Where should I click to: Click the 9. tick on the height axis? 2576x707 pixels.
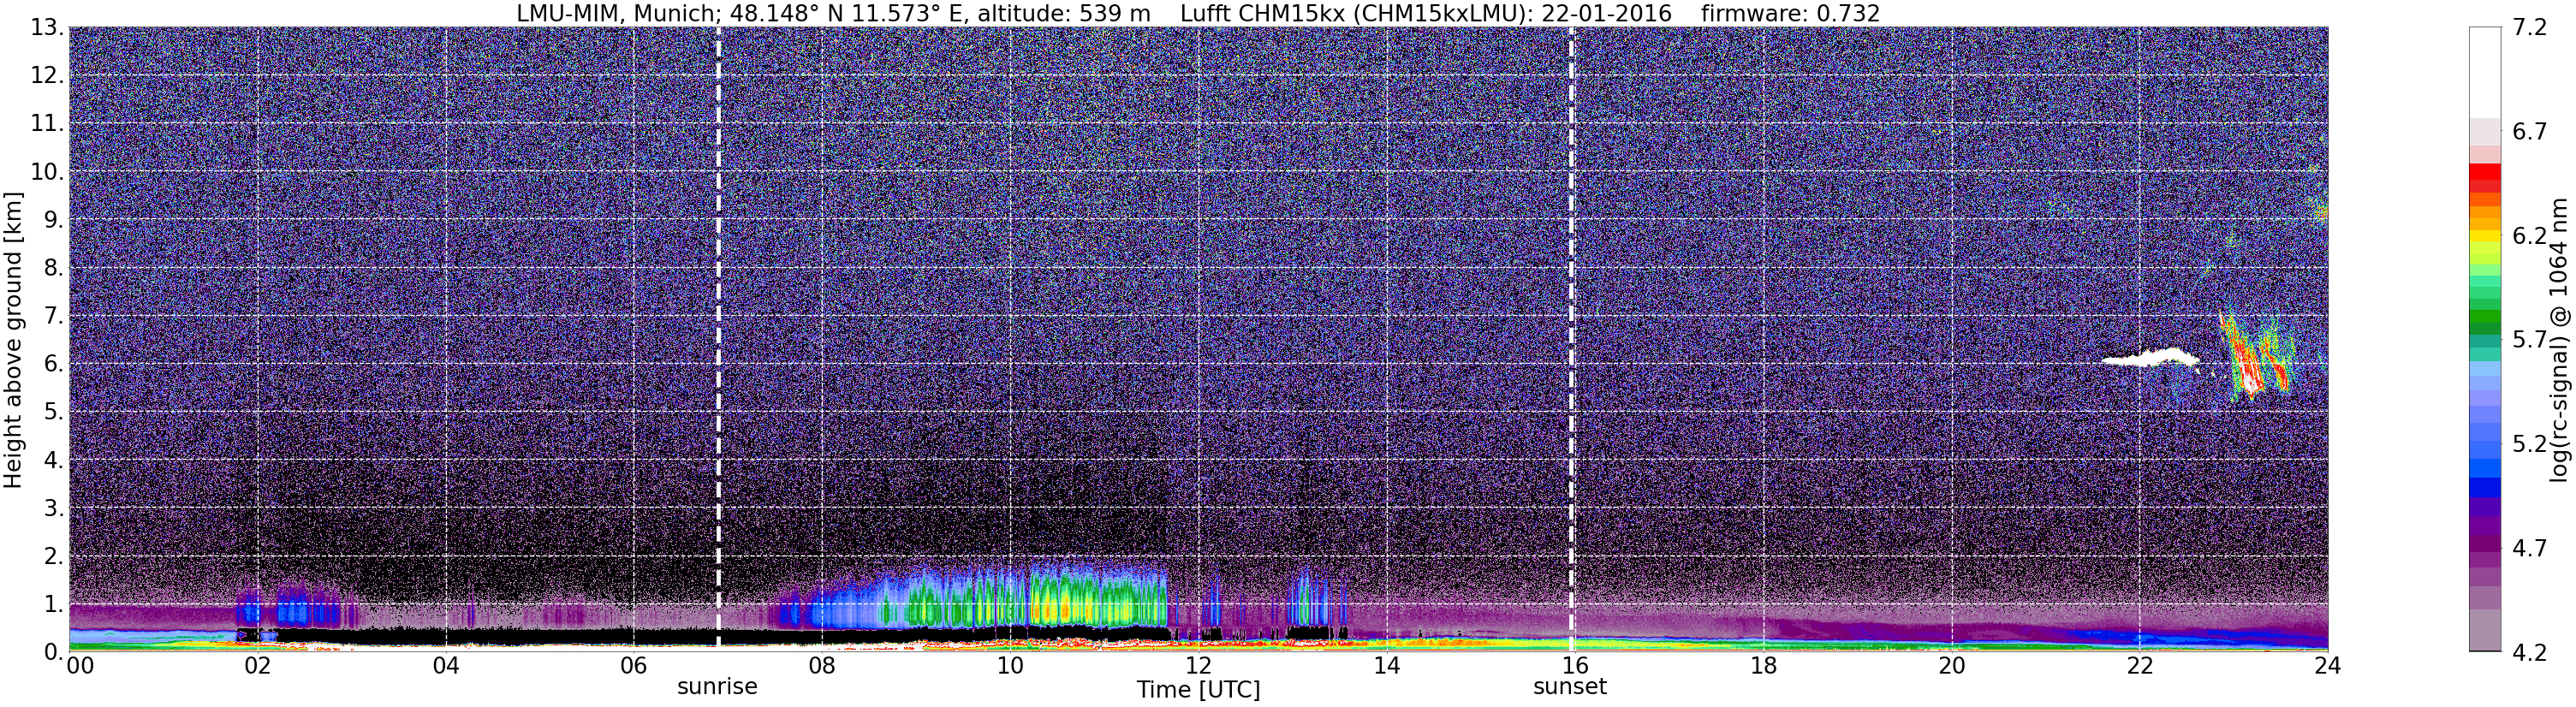54,219
